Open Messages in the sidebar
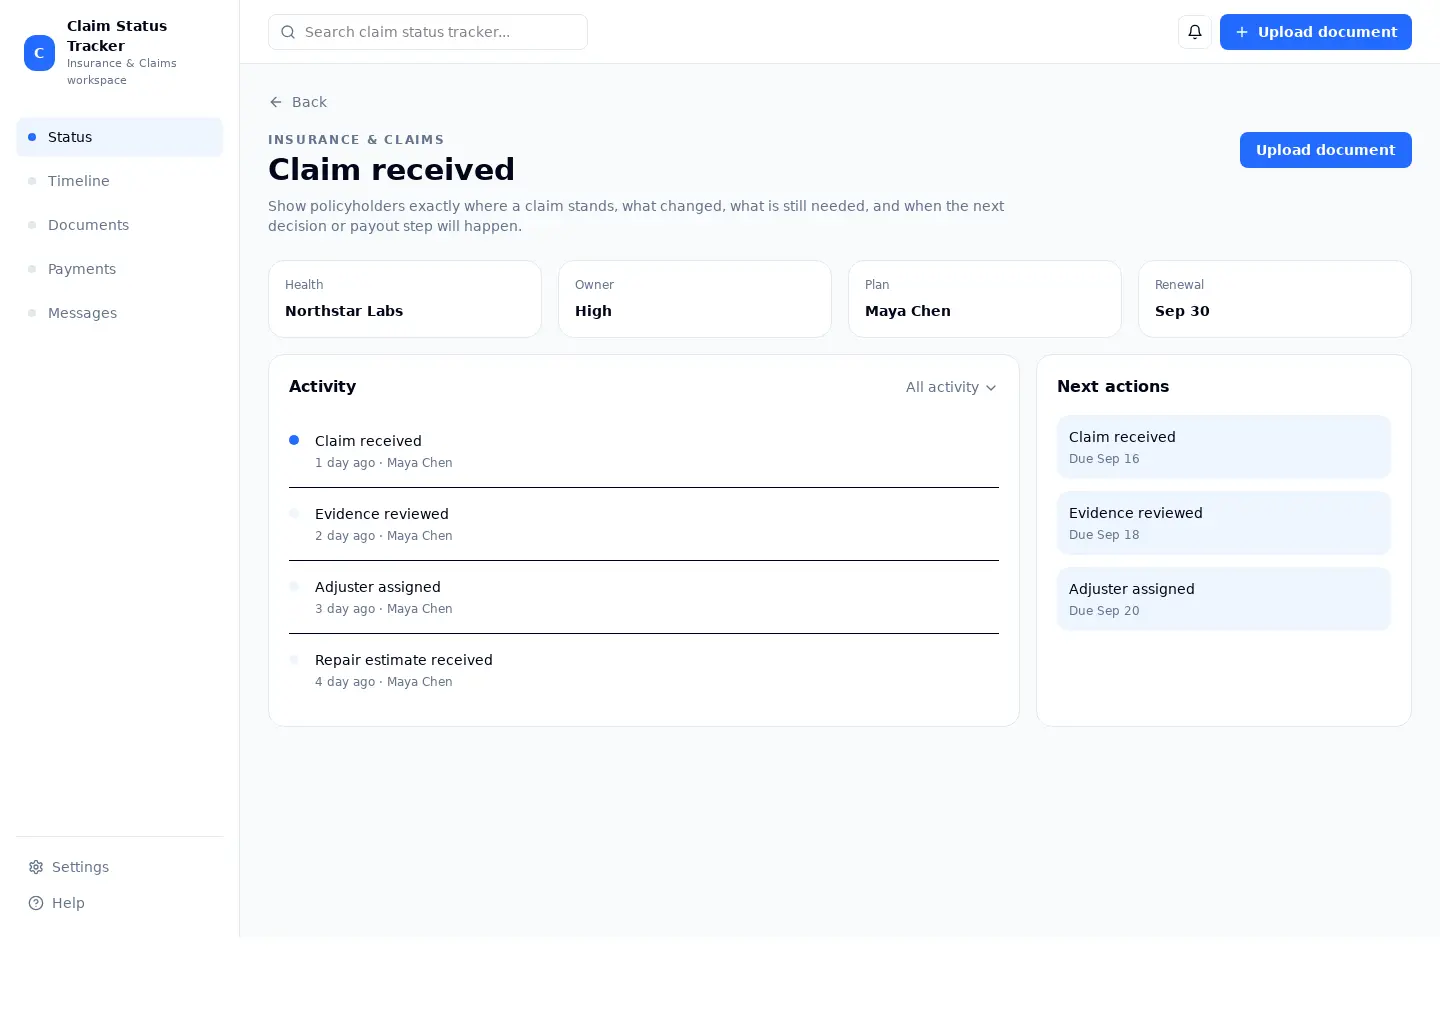The image size is (1440, 1024). (x=120, y=313)
